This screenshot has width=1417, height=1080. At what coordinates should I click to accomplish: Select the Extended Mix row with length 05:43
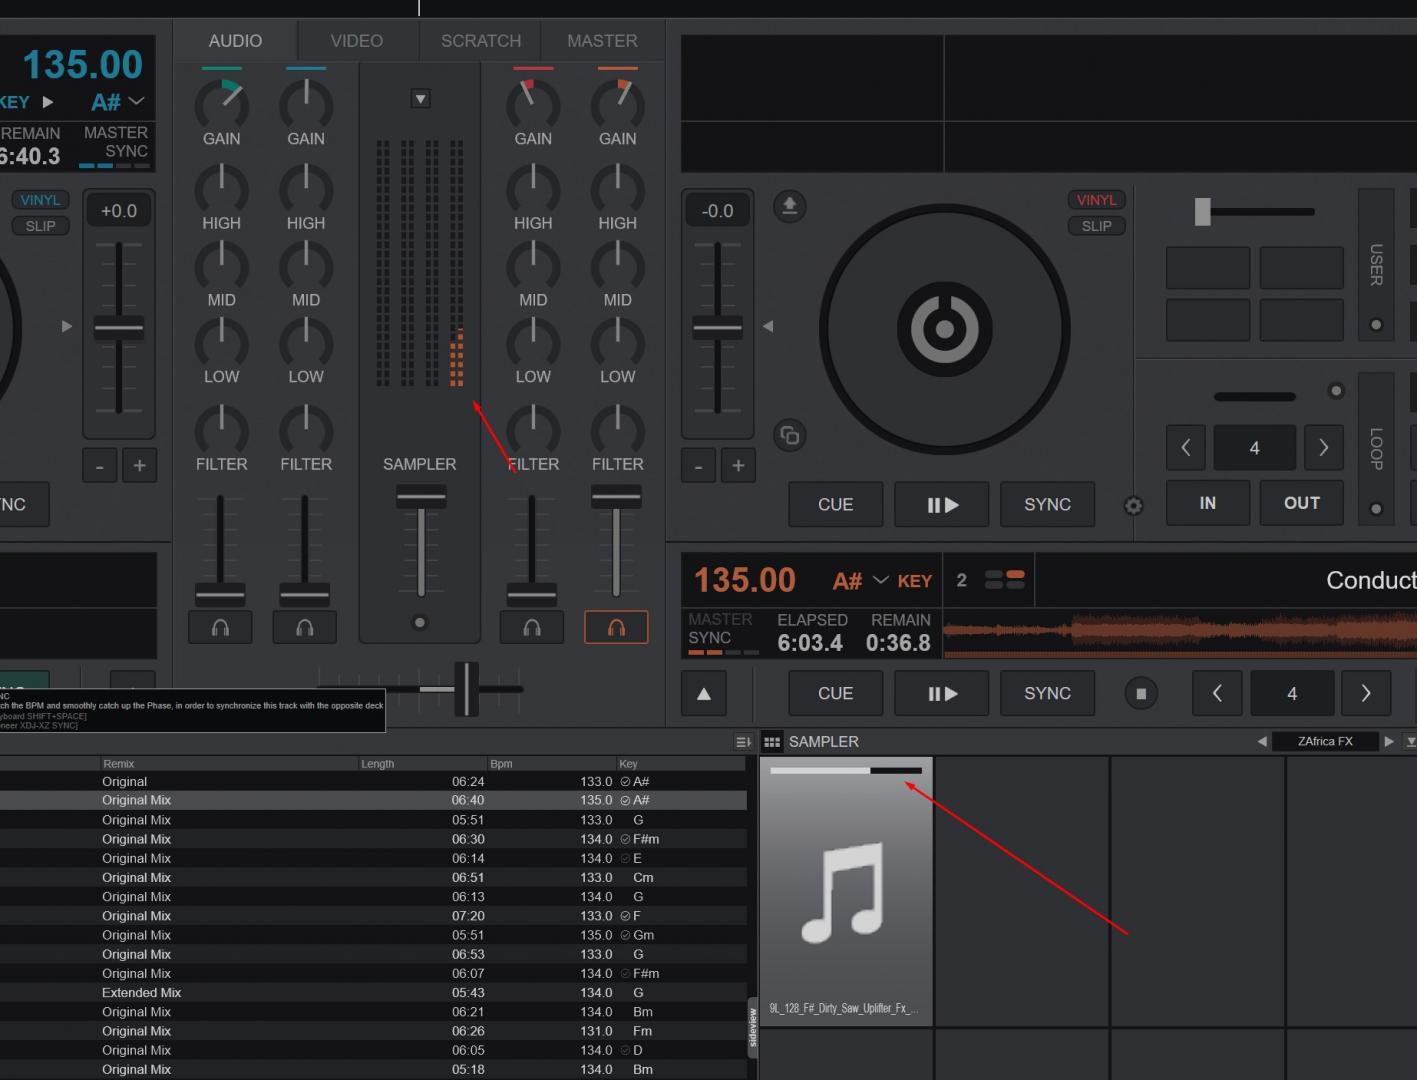tap(373, 993)
